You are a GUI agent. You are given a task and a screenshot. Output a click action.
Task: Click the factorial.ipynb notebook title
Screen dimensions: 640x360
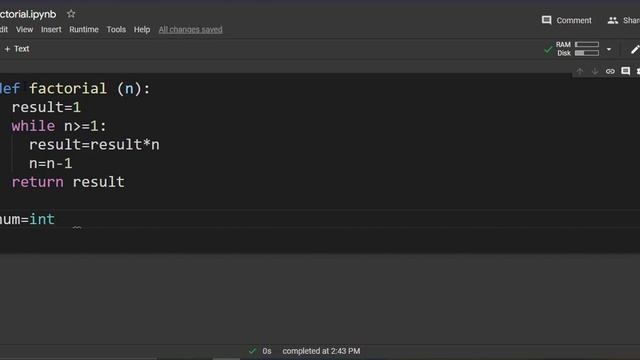click(28, 14)
